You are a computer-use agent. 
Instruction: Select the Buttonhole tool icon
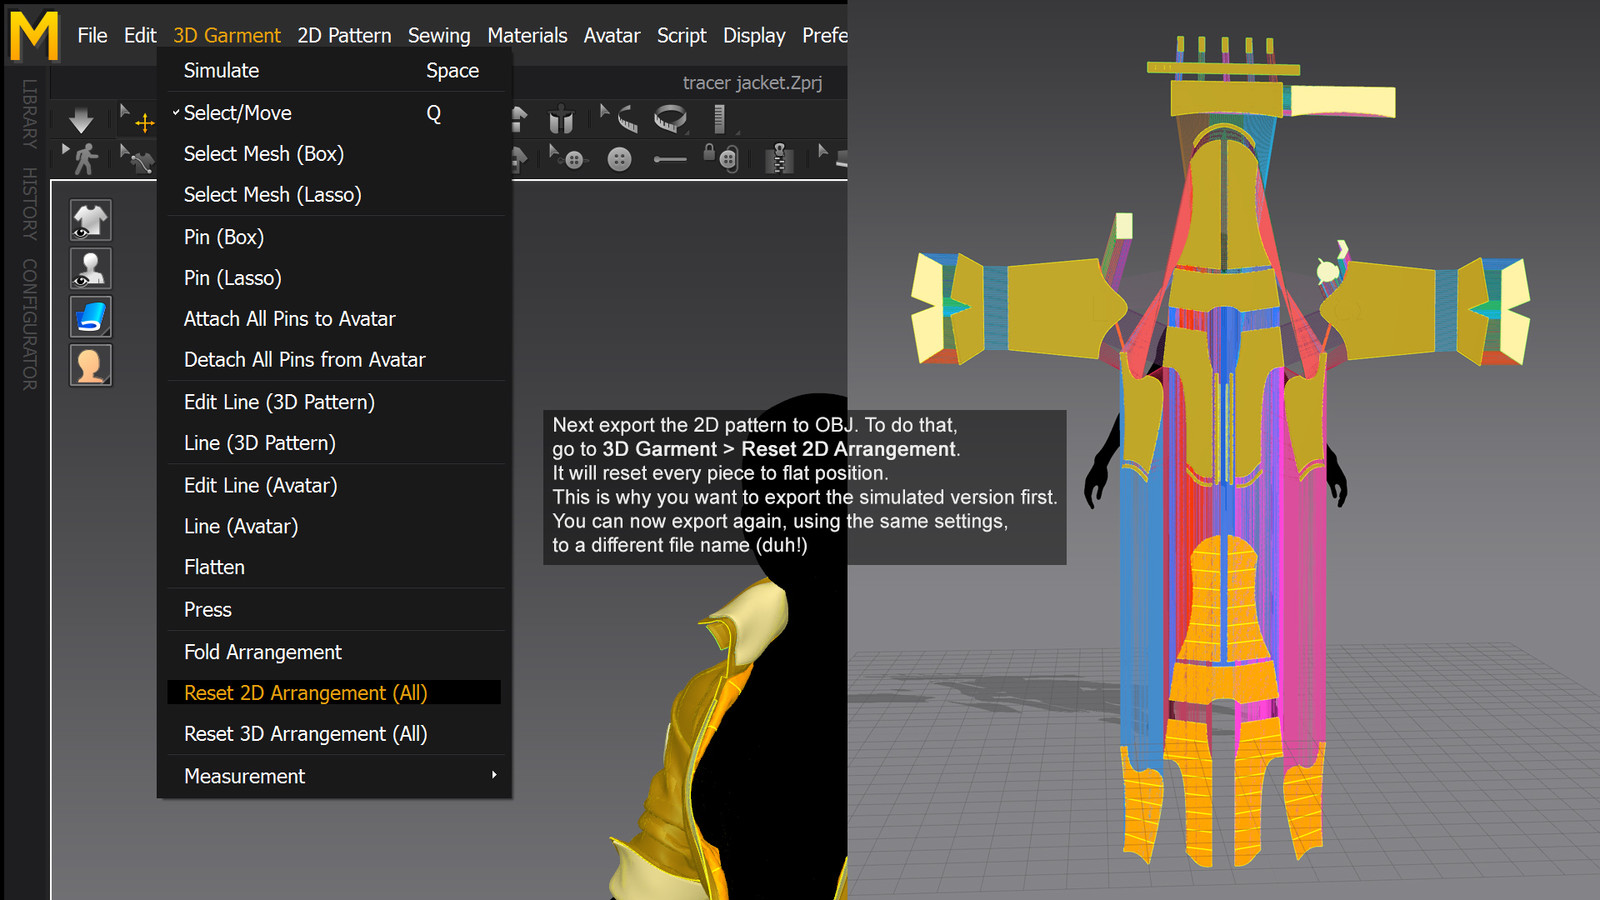pyautogui.click(x=669, y=159)
